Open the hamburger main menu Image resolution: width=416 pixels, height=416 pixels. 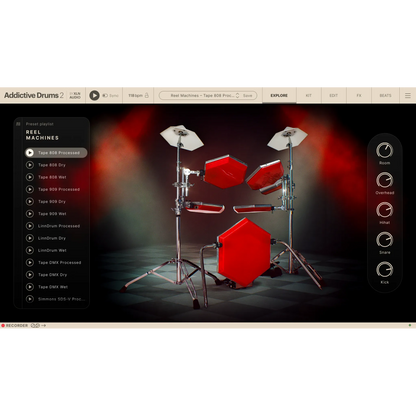(408, 95)
